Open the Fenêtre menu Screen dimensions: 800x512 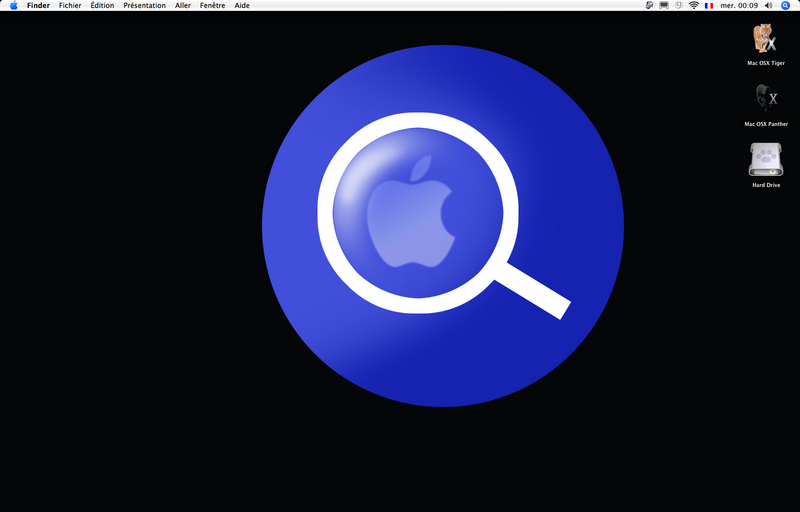[212, 6]
